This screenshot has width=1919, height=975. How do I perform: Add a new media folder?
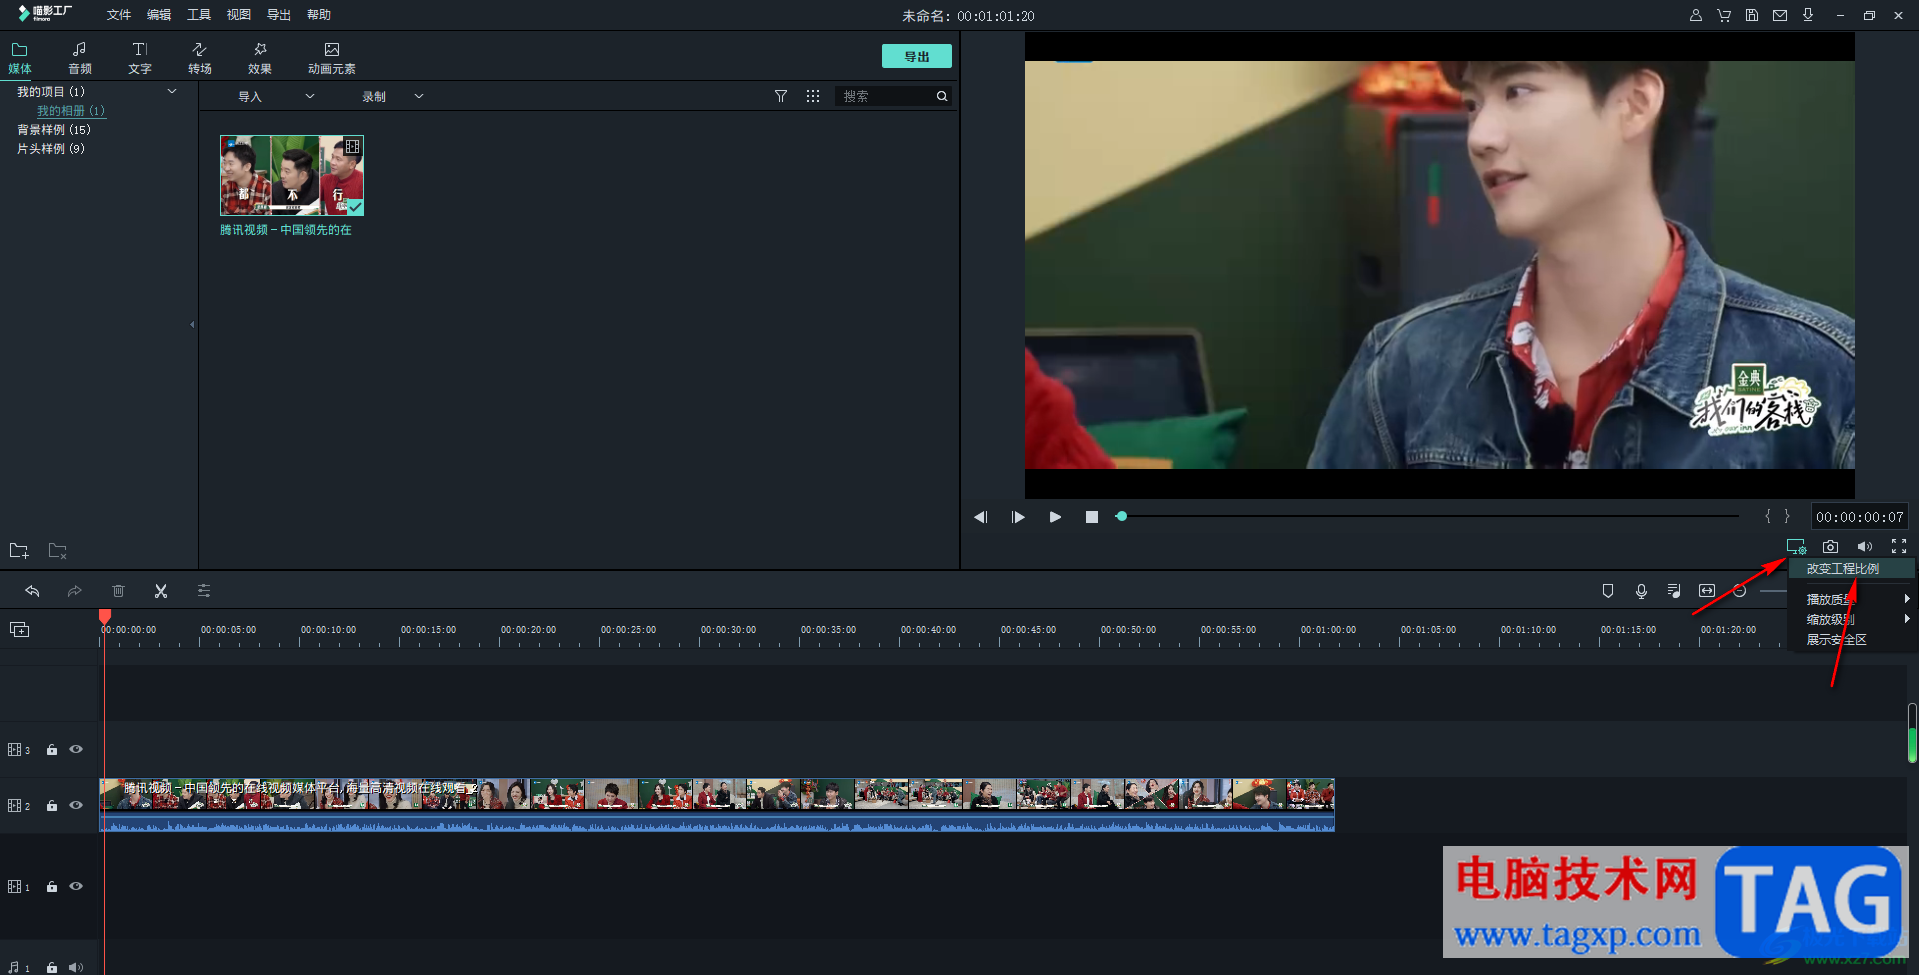point(19,551)
